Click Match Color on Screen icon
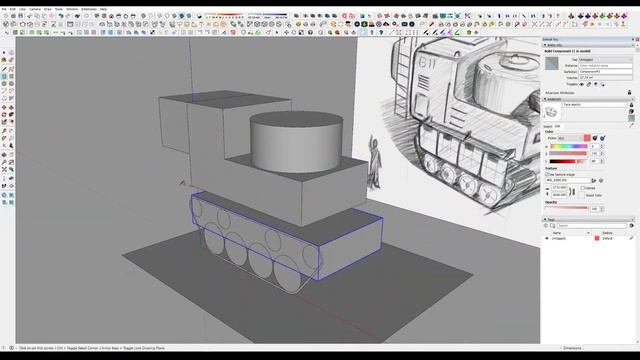 click(x=602, y=138)
